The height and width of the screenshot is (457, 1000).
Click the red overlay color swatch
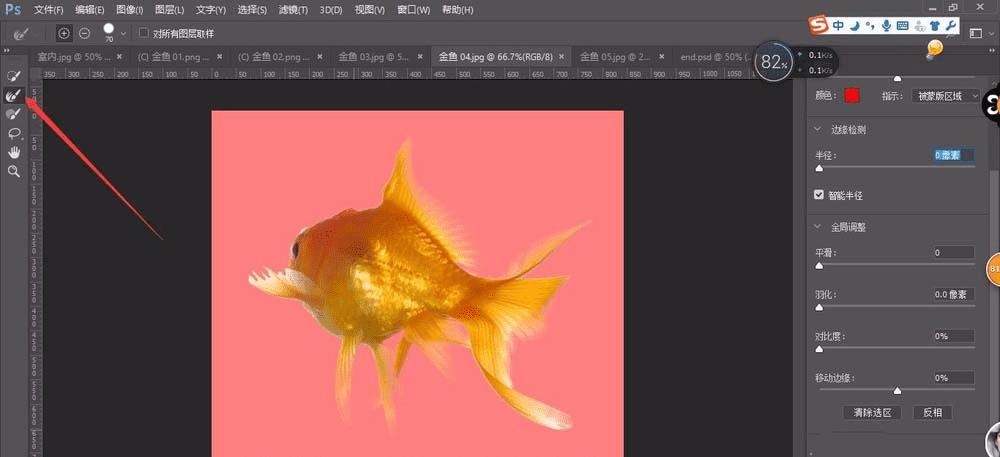(x=852, y=96)
